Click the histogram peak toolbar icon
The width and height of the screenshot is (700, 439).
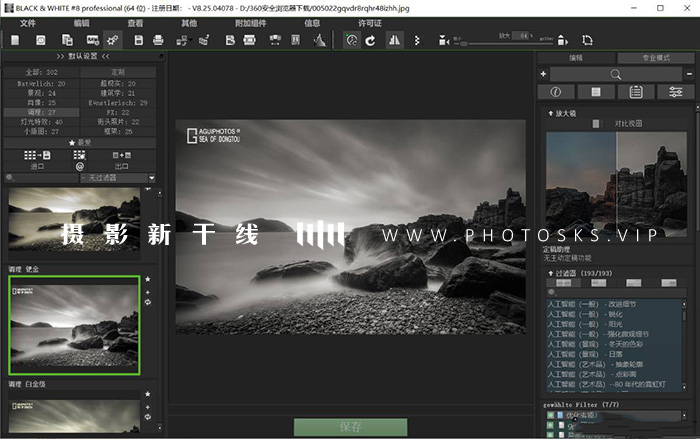320,41
